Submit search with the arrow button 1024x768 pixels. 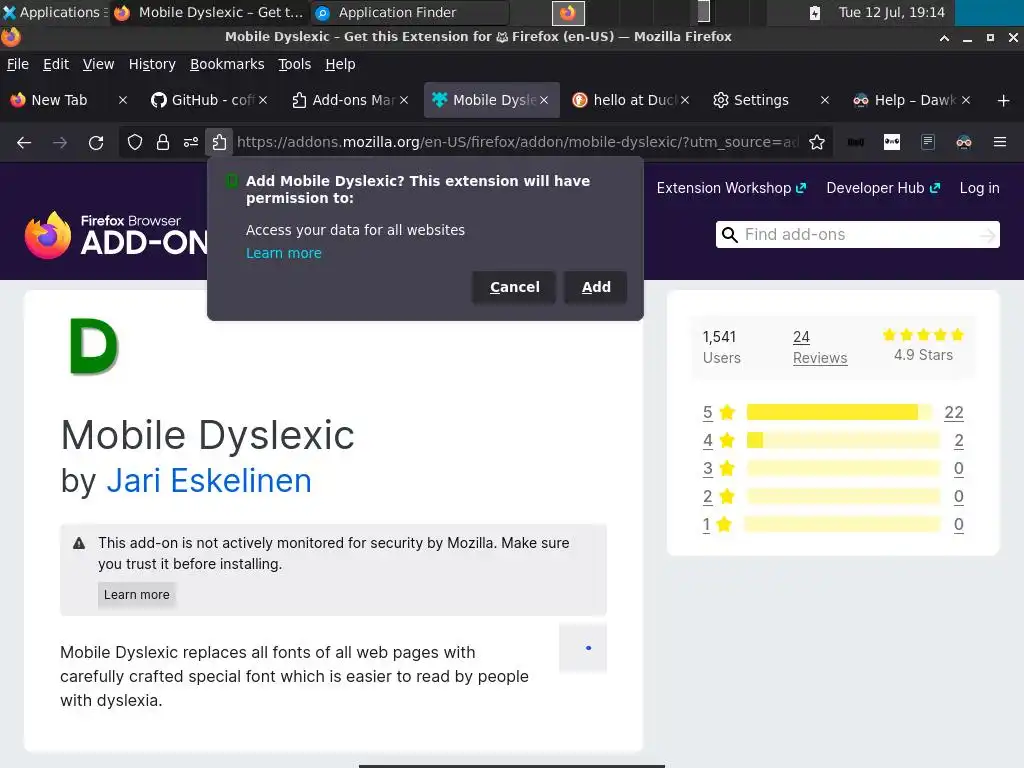[987, 234]
